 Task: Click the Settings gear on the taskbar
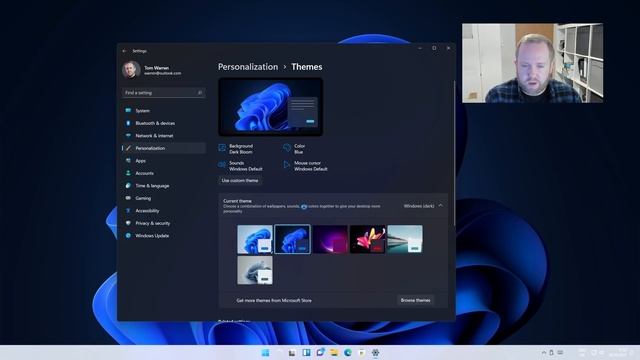click(x=376, y=353)
